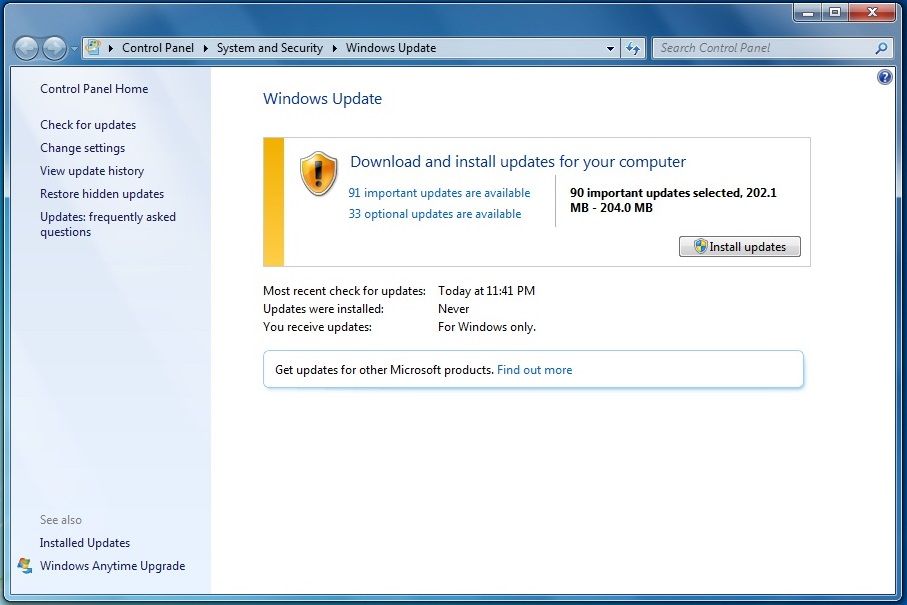Expand the arrow after Control Panel breadcrumb
Viewport: 907px width, 605px height.
(x=205, y=48)
